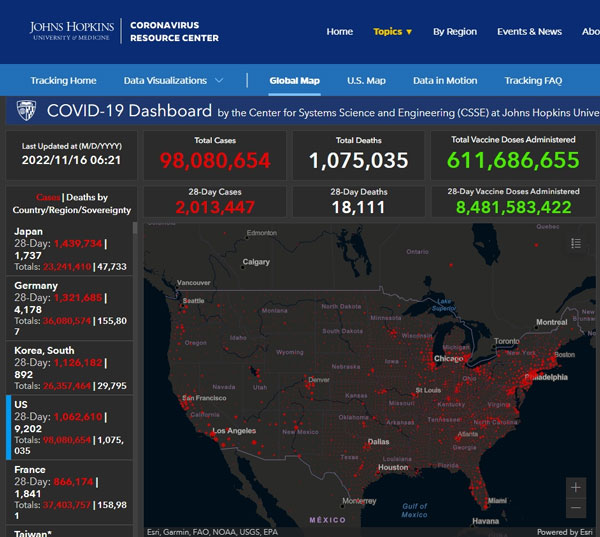Select the red Cases toggle in list header

(48, 197)
